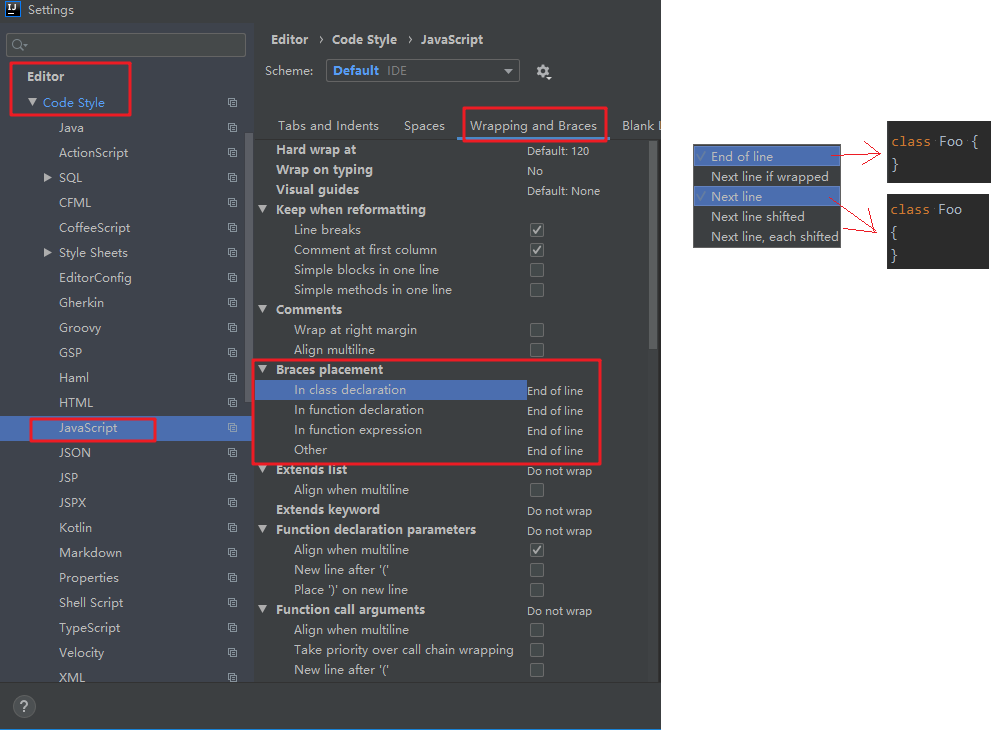Collapse the Braces placement section
This screenshot has height=735, width=1000.
click(263, 369)
